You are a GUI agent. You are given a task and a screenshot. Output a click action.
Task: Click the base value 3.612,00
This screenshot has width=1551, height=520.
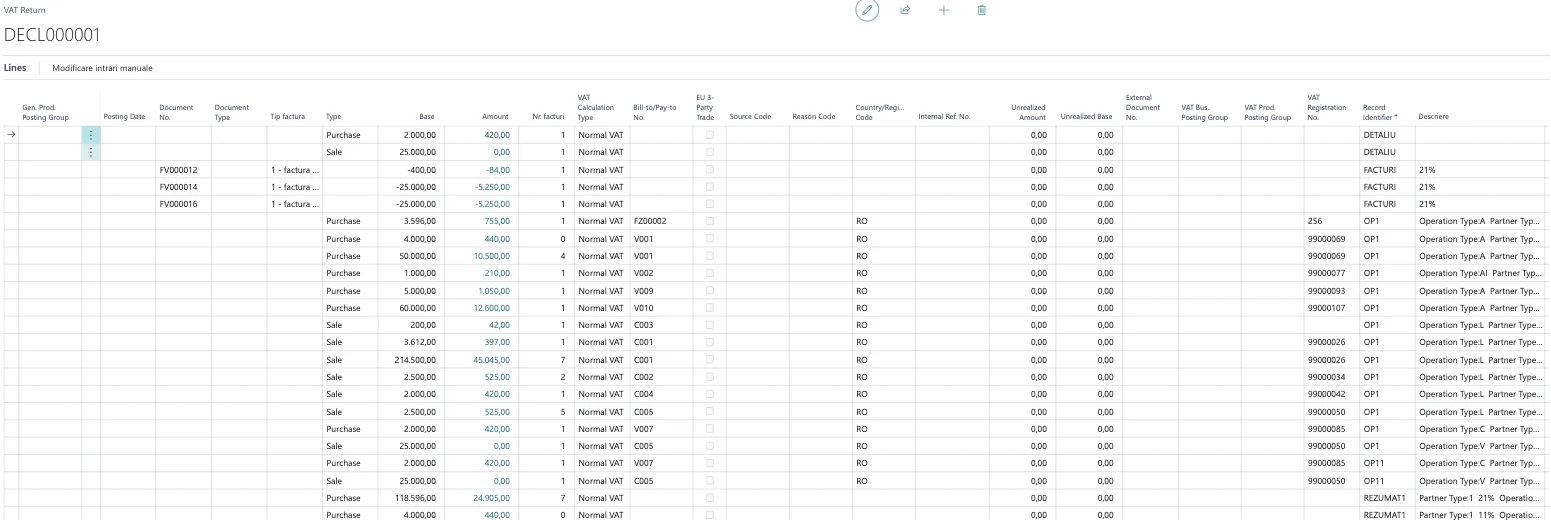pos(420,342)
